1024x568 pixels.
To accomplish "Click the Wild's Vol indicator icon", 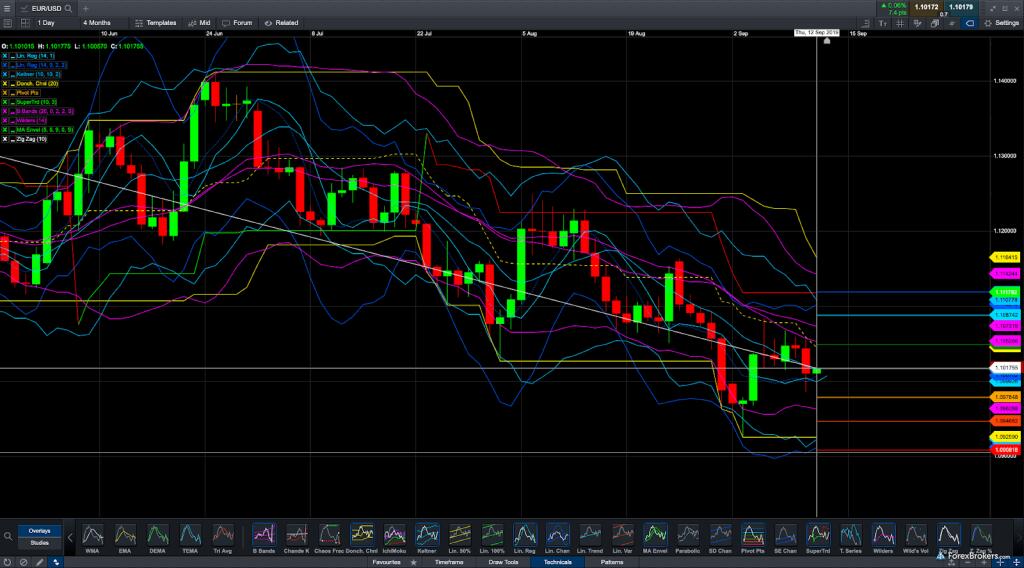I will pos(913,536).
